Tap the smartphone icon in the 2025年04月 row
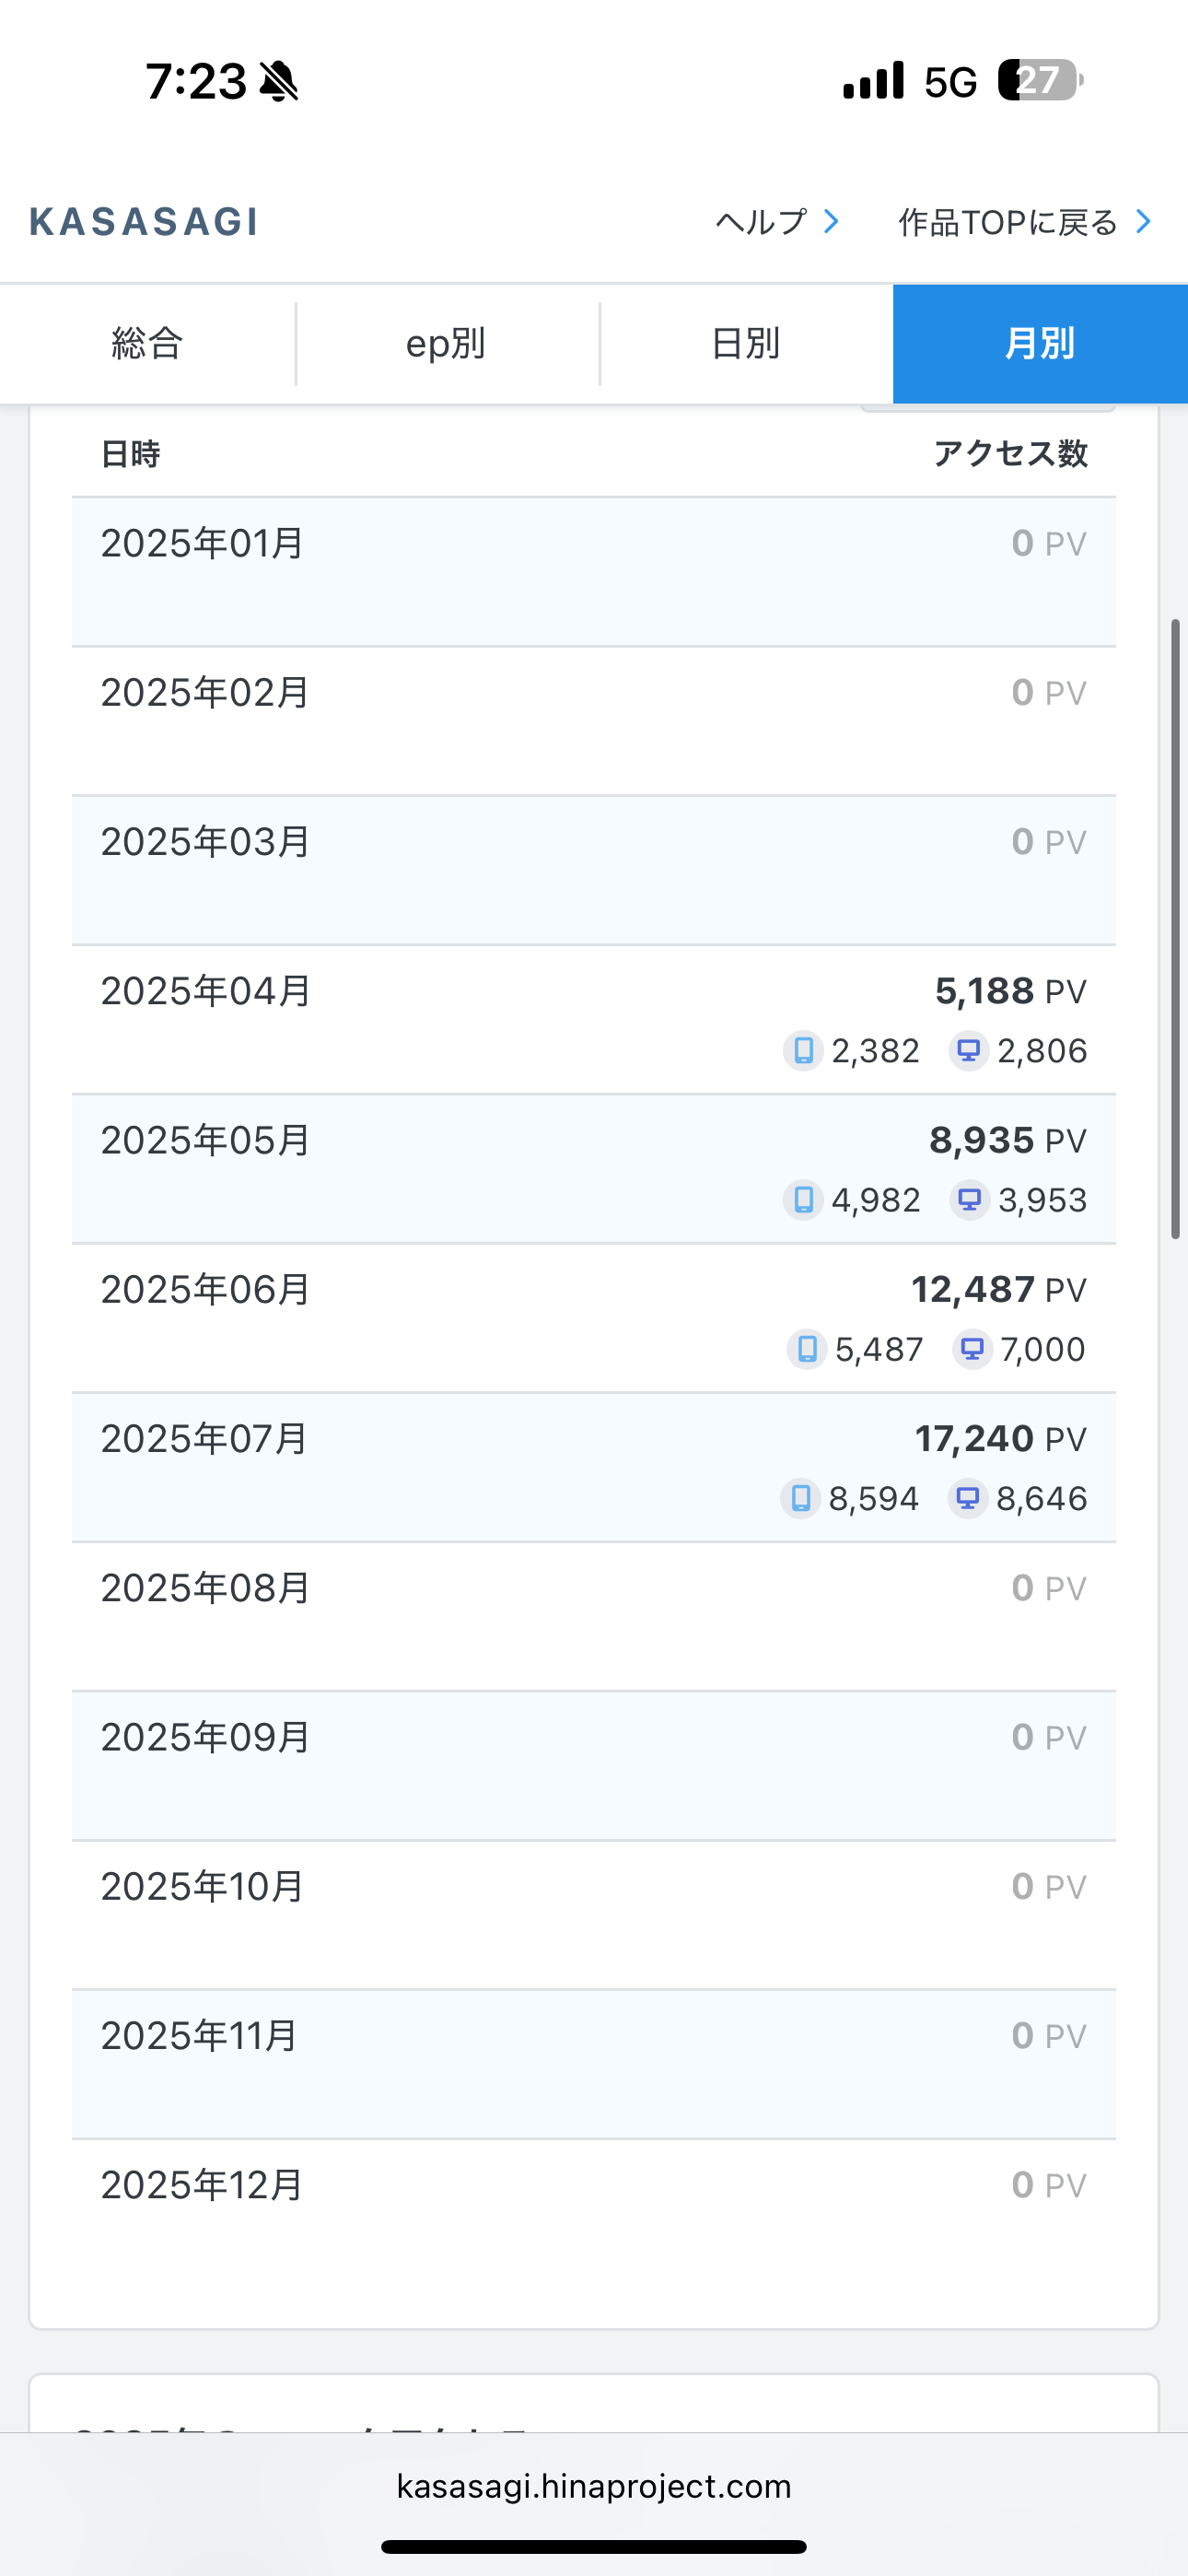 (803, 1051)
